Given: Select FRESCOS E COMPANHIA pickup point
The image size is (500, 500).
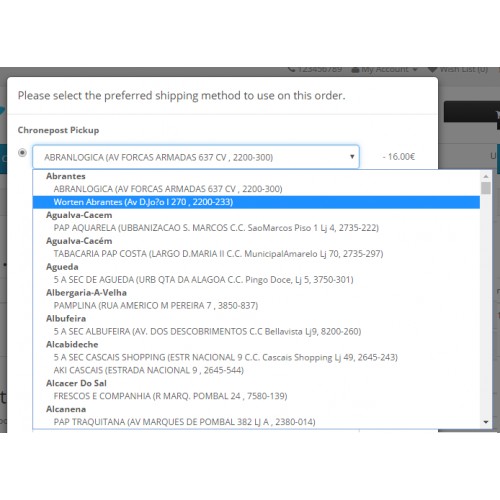Looking at the screenshot, I should [256, 396].
